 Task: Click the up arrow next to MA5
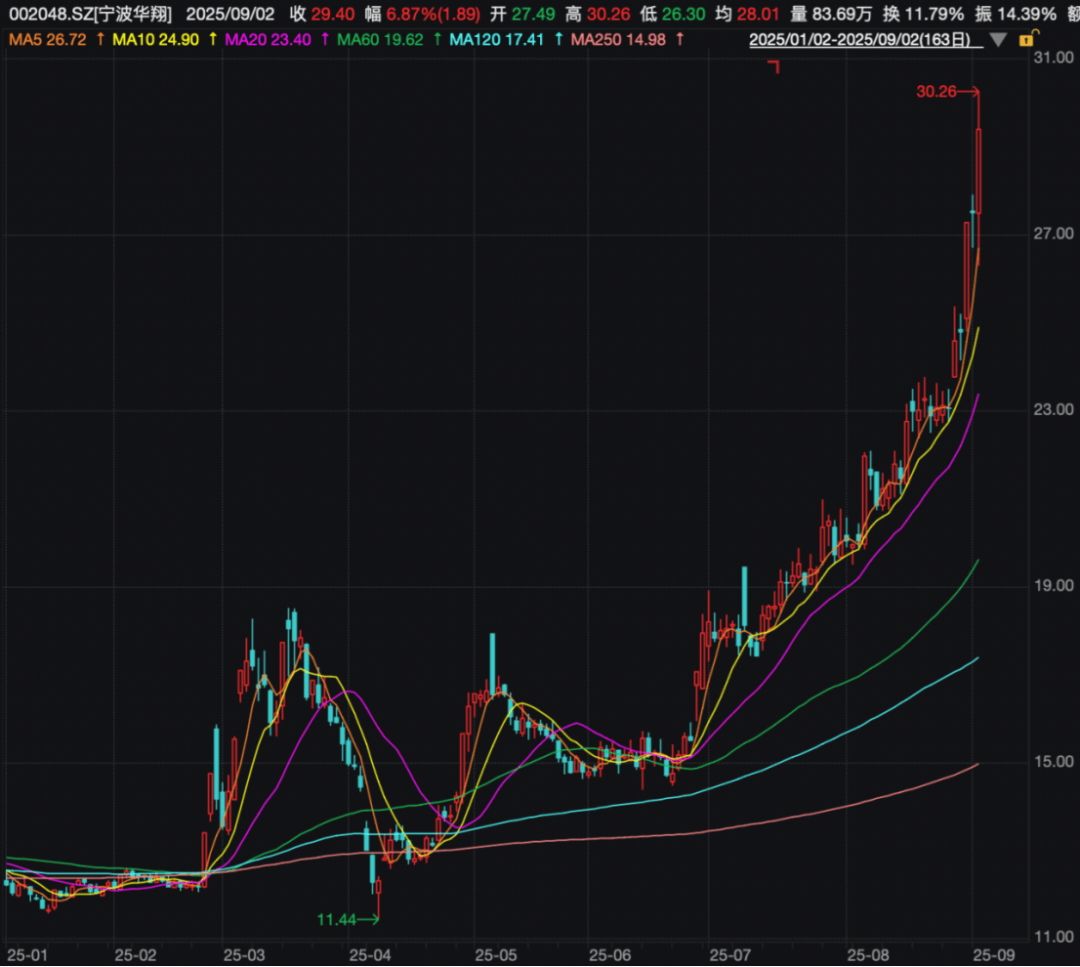click(100, 39)
